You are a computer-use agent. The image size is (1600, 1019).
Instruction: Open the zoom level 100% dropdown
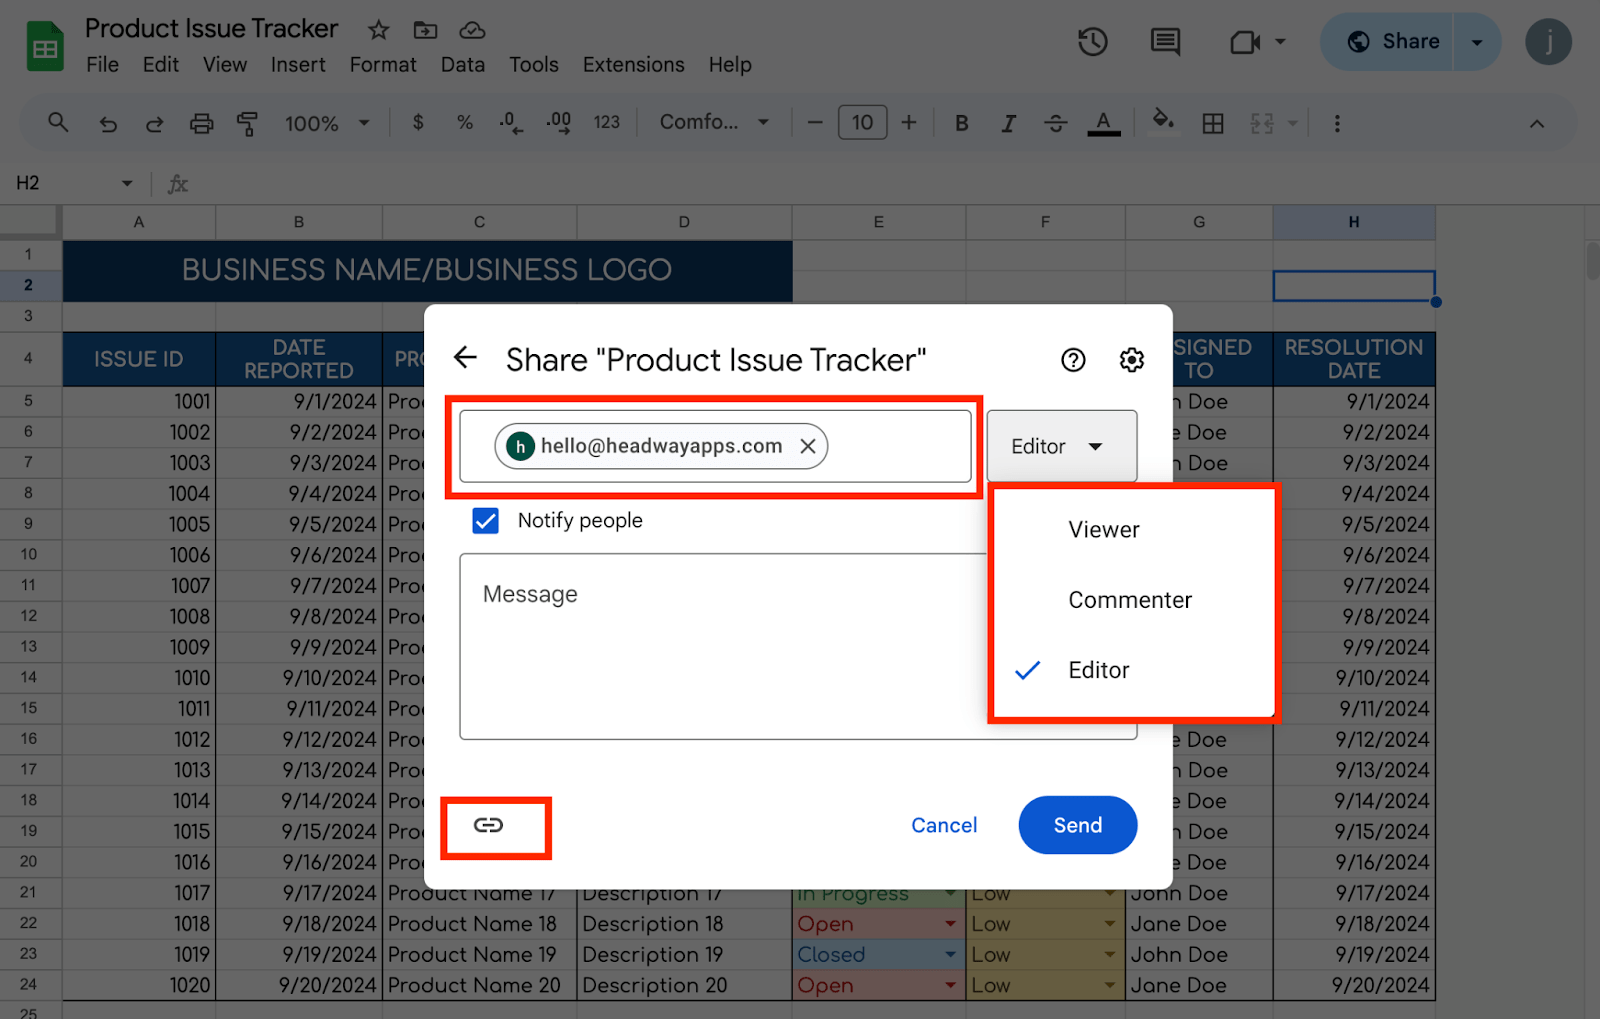(327, 123)
